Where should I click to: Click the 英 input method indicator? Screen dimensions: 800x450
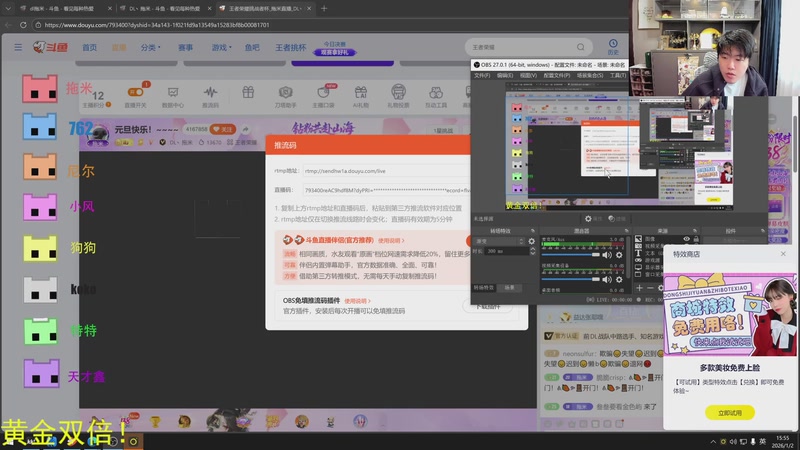[x=763, y=441]
